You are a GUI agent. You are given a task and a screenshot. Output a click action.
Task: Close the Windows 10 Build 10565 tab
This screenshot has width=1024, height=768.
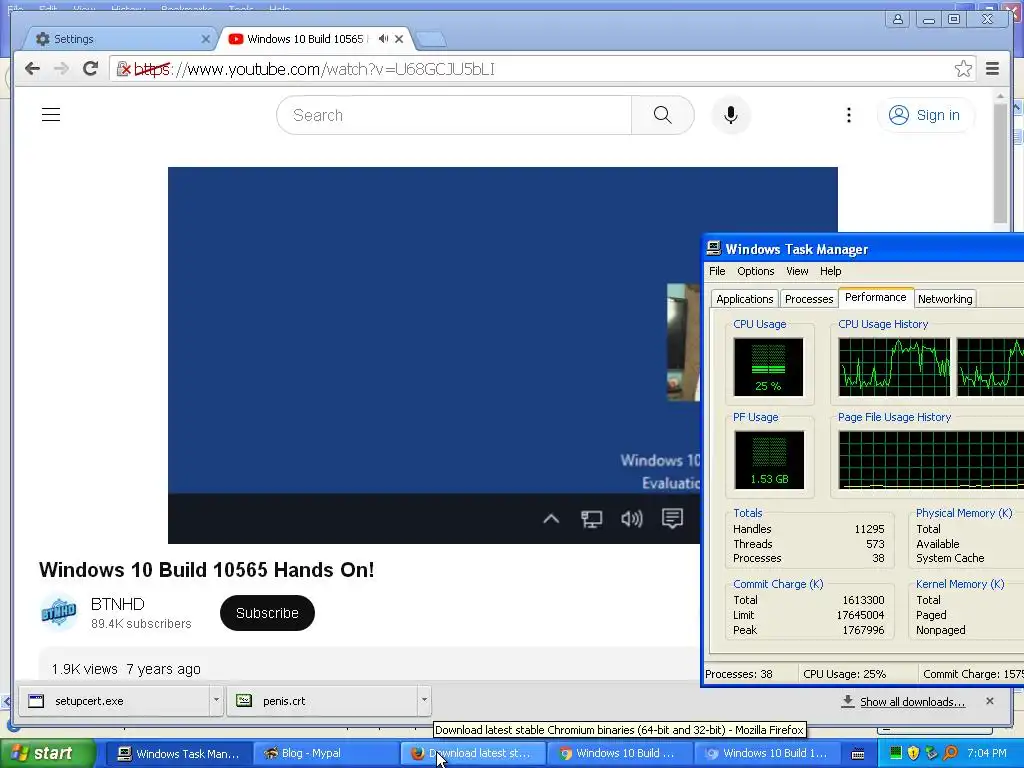pyautogui.click(x=399, y=39)
